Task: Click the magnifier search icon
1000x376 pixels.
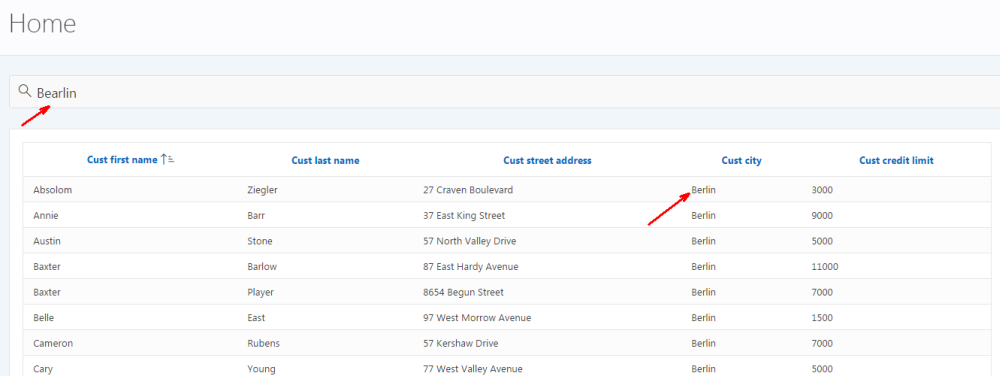Action: [25, 90]
